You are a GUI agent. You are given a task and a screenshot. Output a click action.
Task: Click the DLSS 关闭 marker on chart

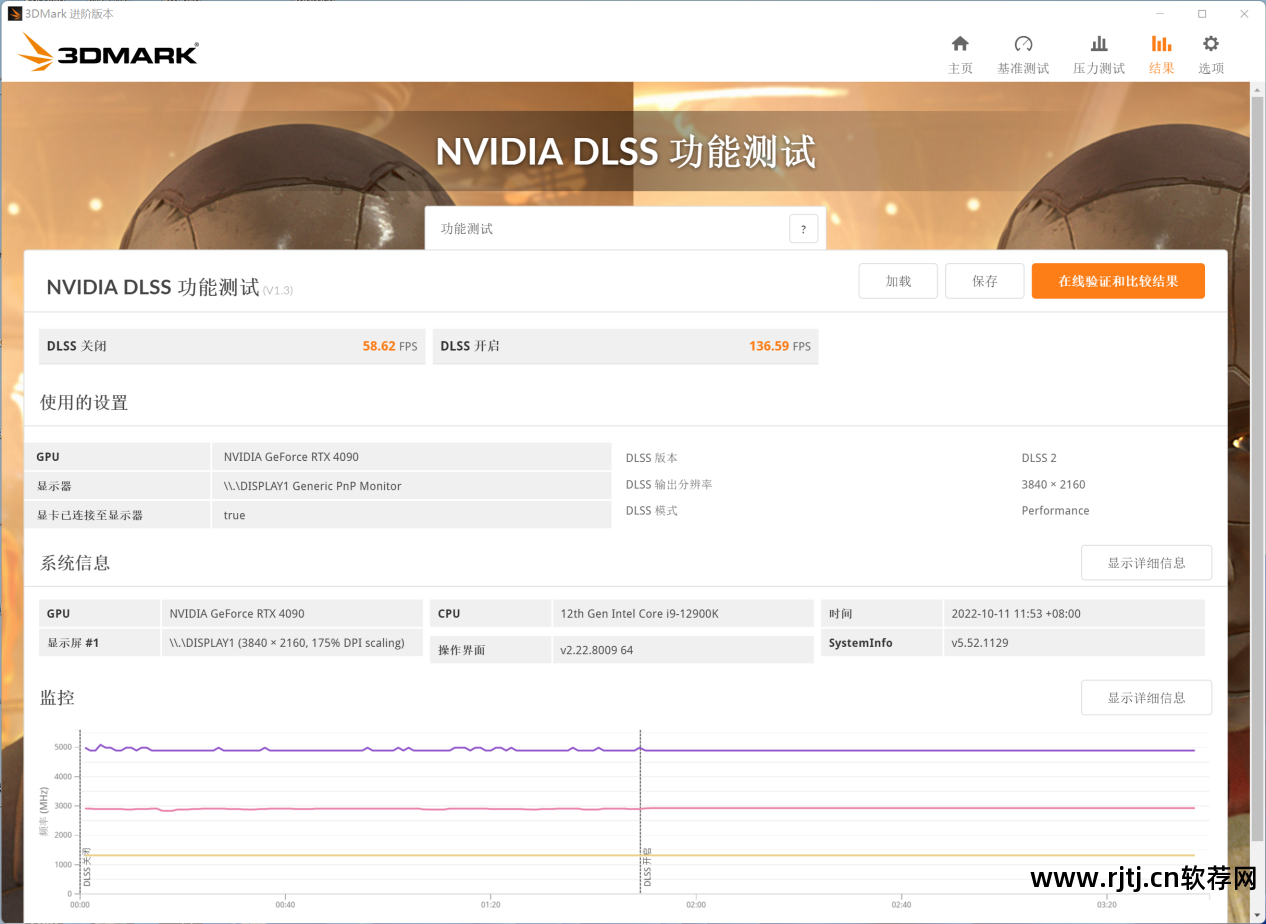pyautogui.click(x=87, y=866)
